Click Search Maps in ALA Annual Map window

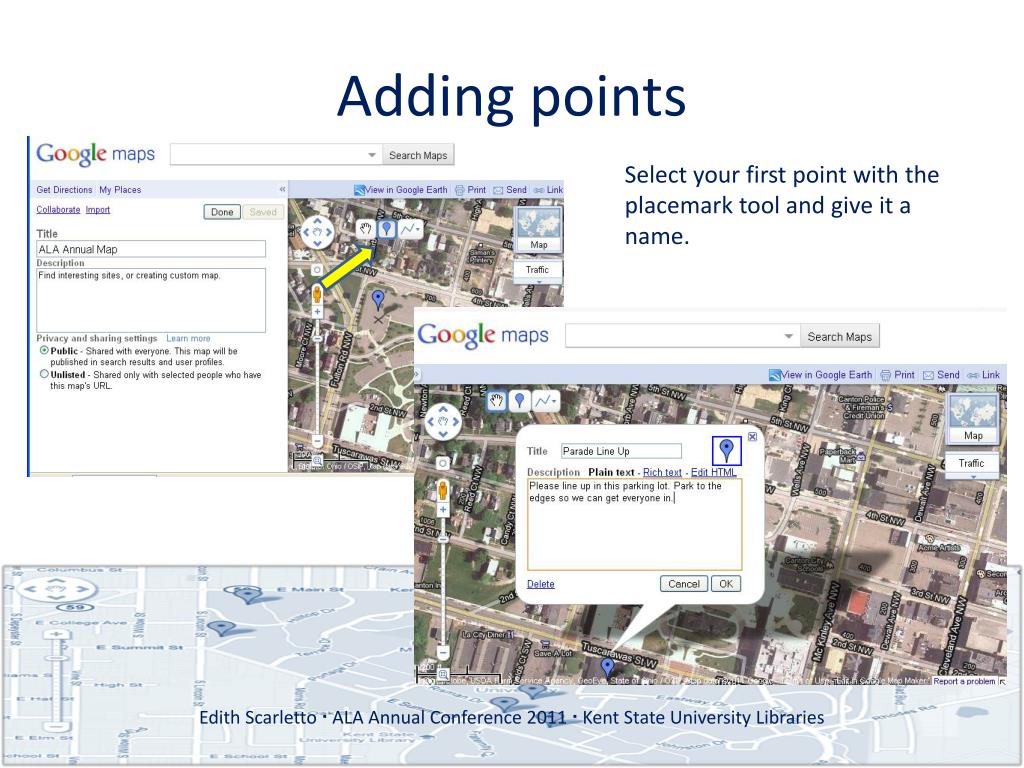pyautogui.click(x=418, y=155)
